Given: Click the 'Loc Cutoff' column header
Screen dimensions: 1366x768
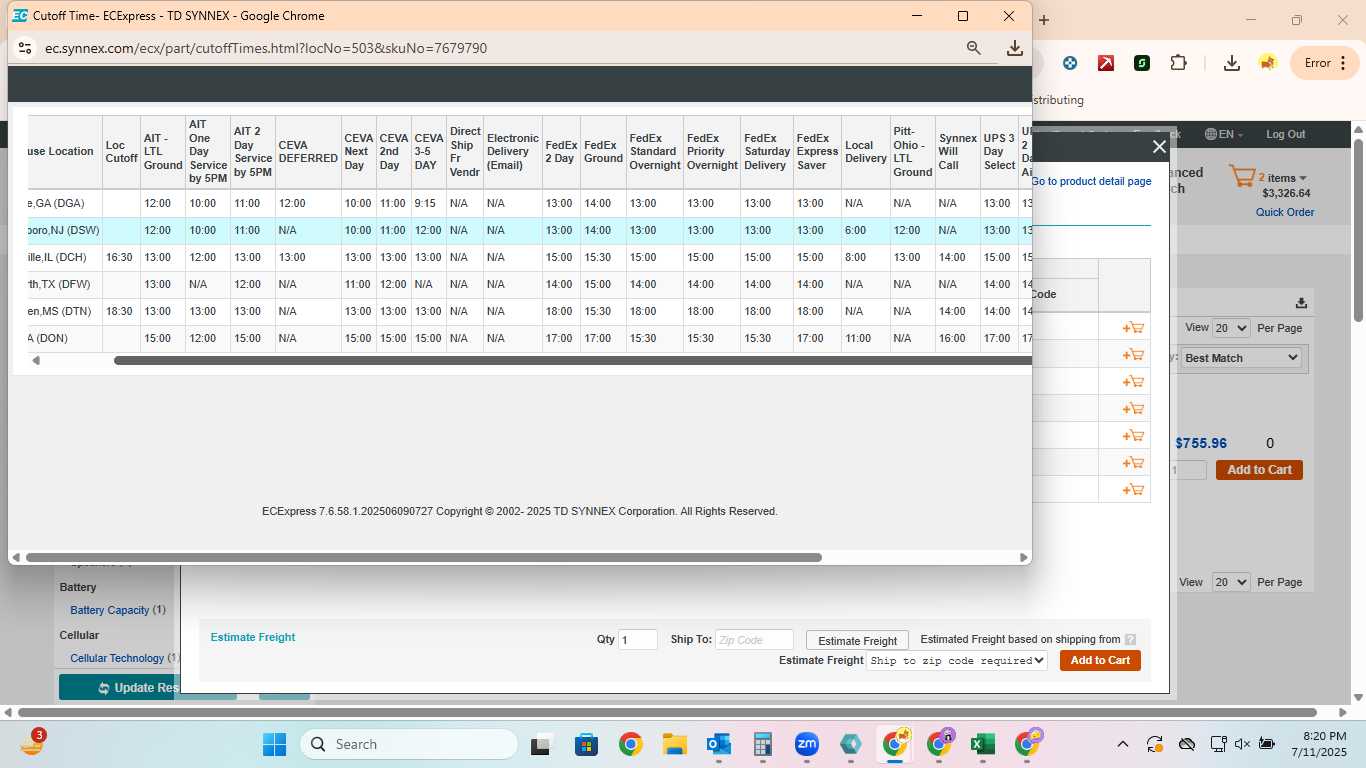Looking at the screenshot, I should 121,152.
